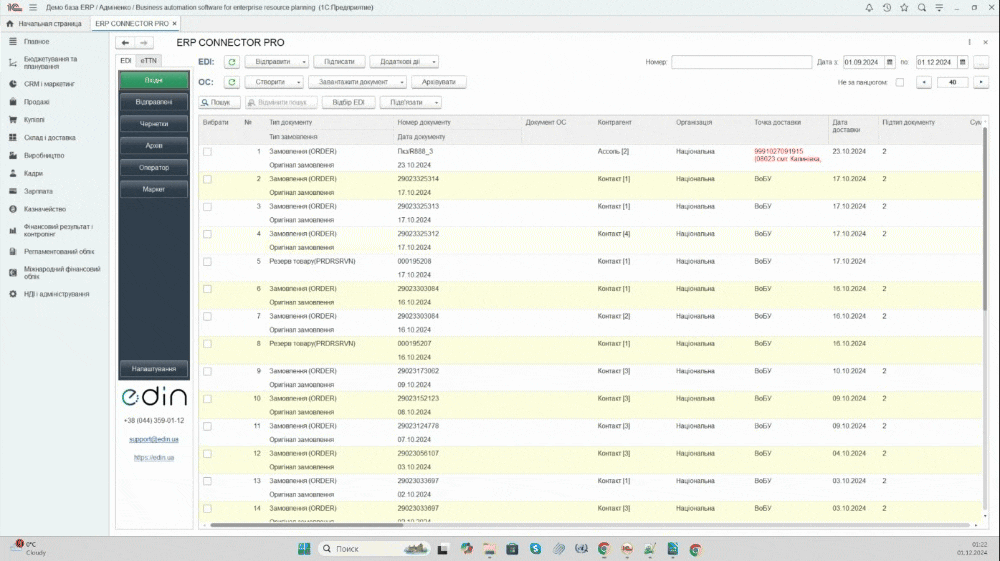Image resolution: width=1000 pixels, height=561 pixels.
Task: Open the 'Продажі' section in sidebar
Action: [x=37, y=101]
